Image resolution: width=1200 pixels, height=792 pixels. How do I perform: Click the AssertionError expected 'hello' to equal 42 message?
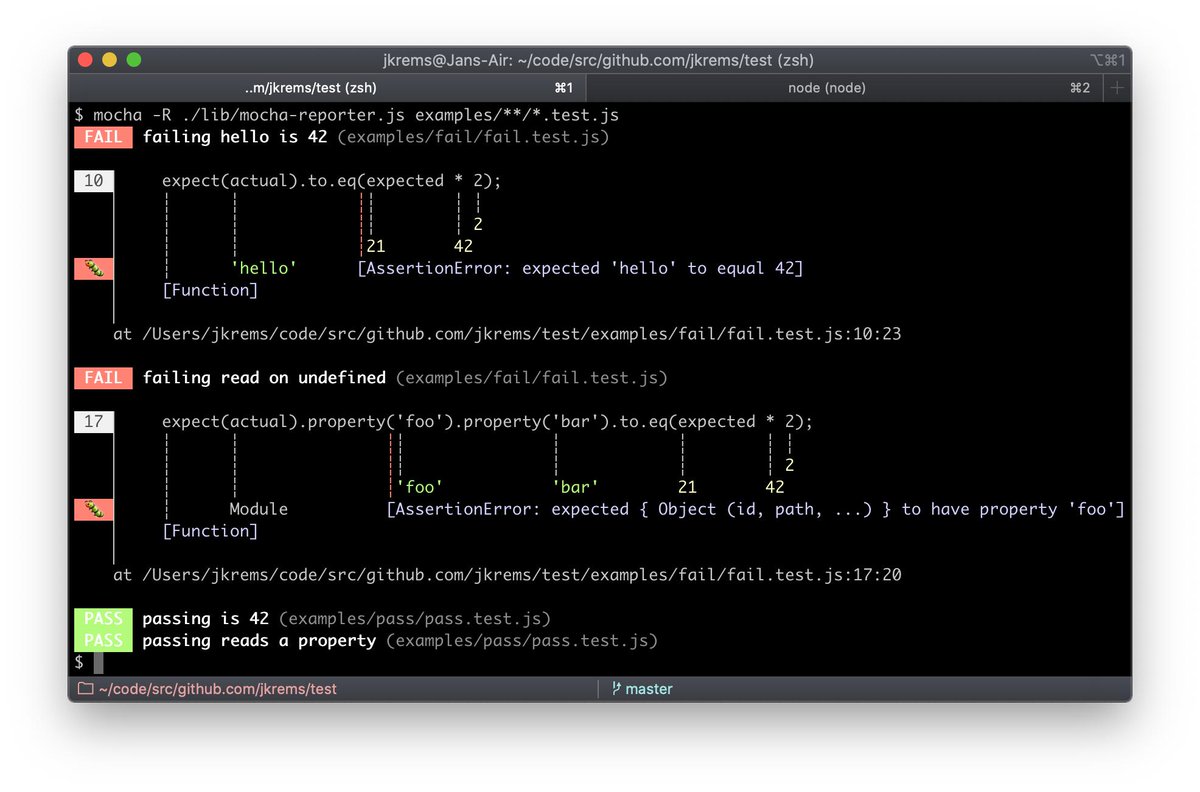581,269
